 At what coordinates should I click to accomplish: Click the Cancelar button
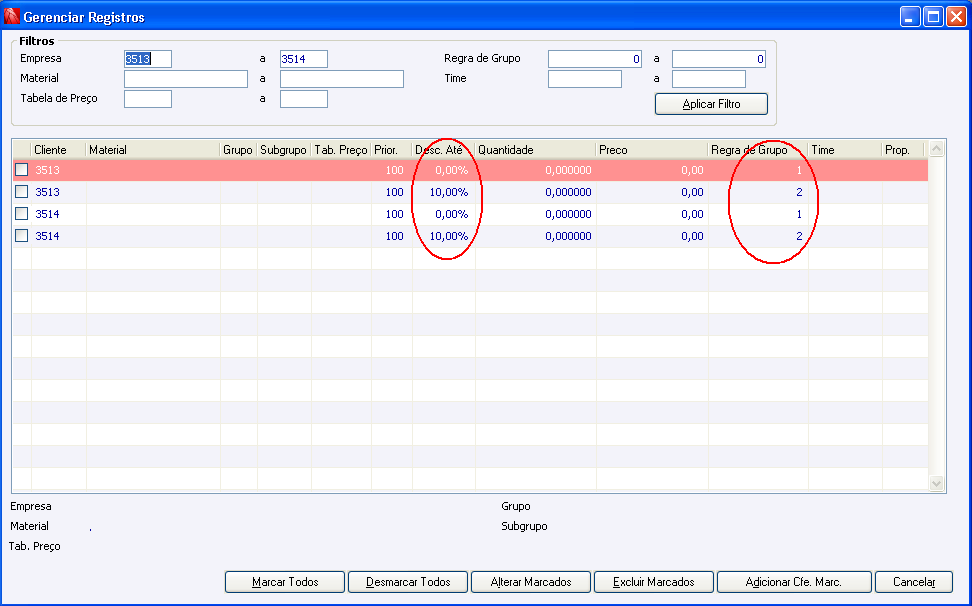coord(914,582)
